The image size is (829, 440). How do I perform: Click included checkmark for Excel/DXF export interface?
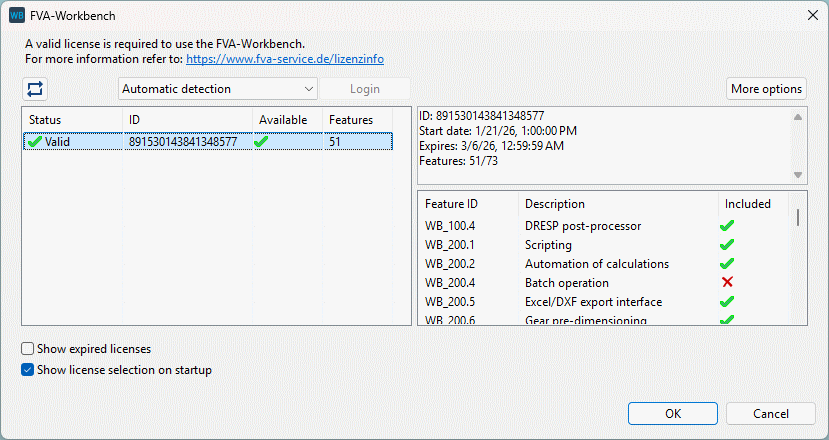pos(727,302)
